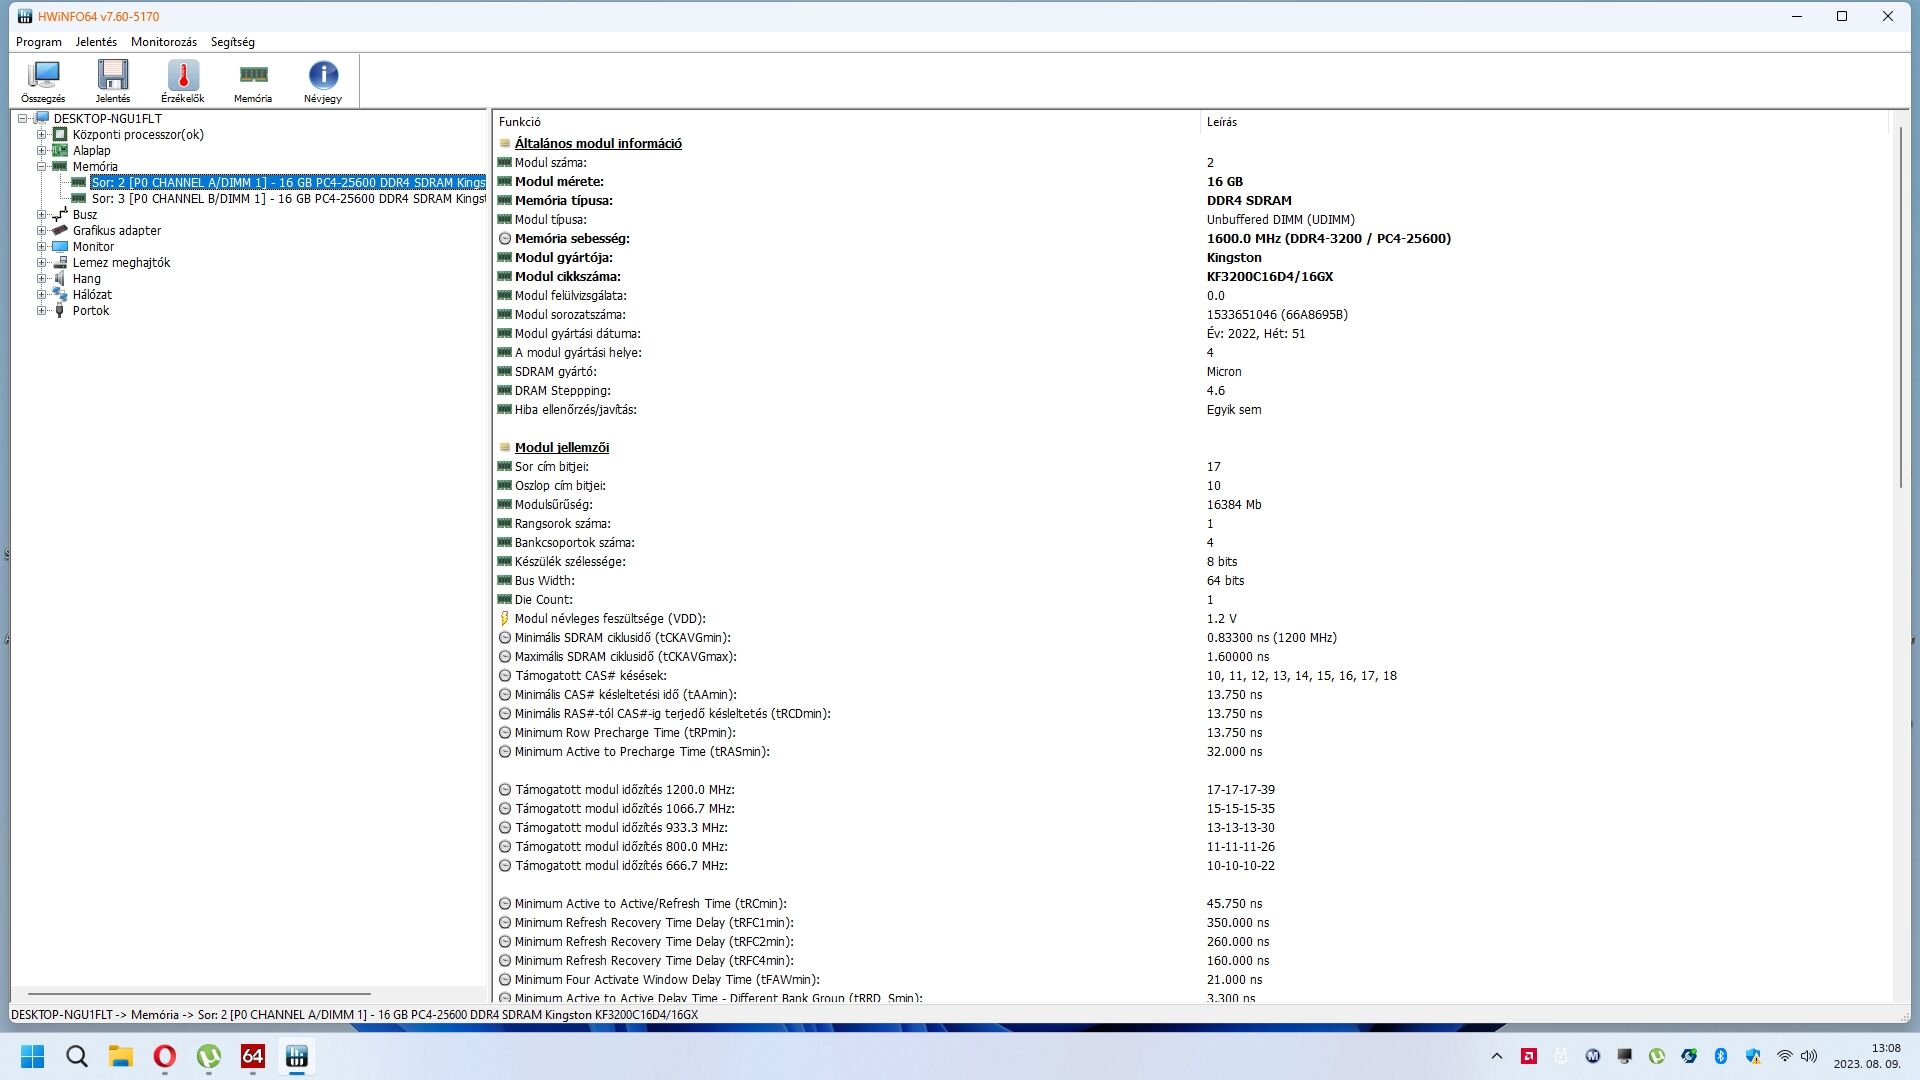
Task: Open the Segítség menu
Action: coord(233,42)
